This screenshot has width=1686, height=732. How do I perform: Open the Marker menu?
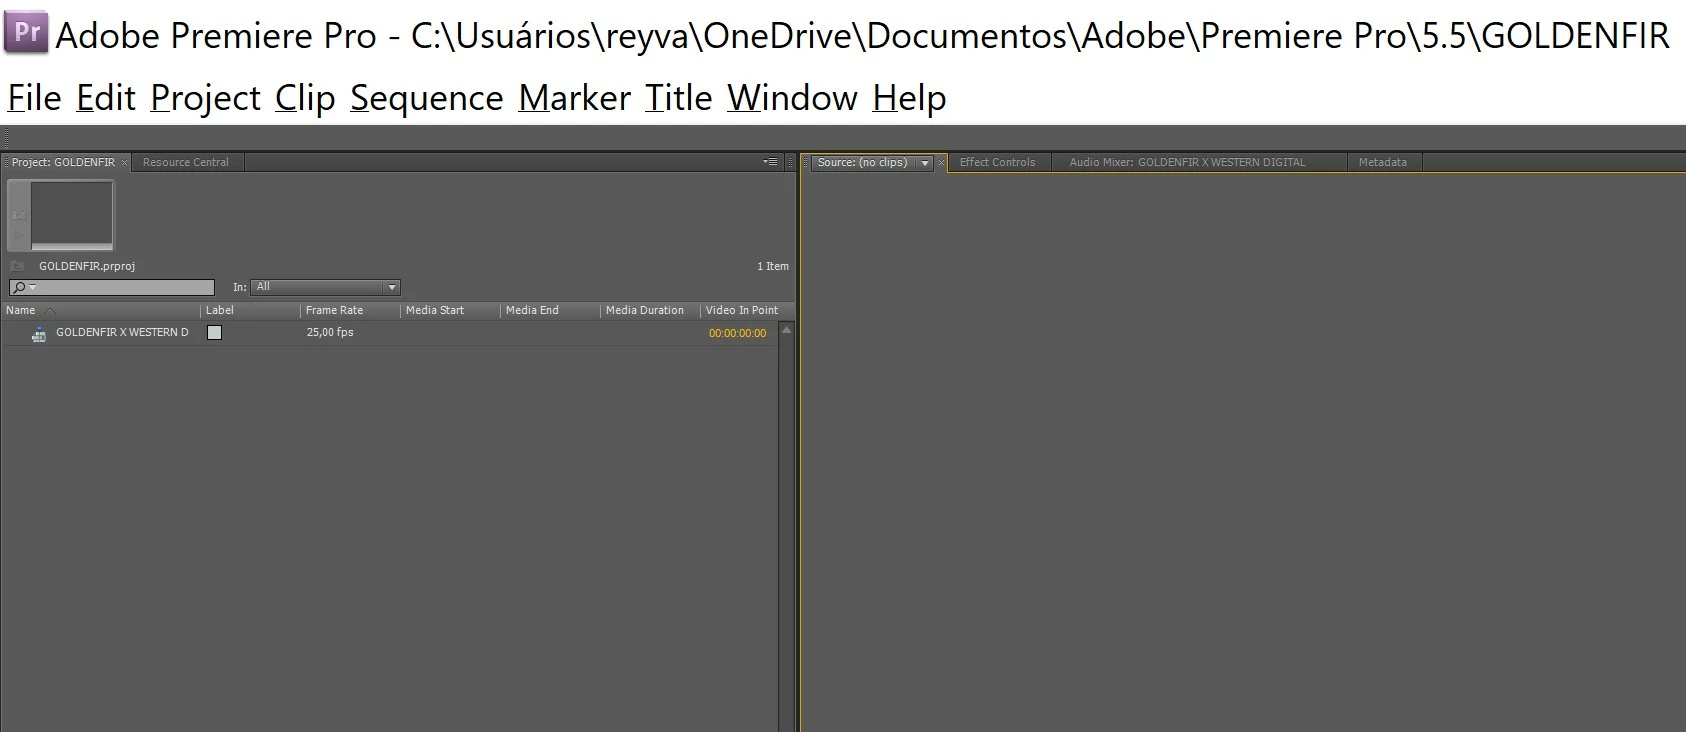coord(575,98)
